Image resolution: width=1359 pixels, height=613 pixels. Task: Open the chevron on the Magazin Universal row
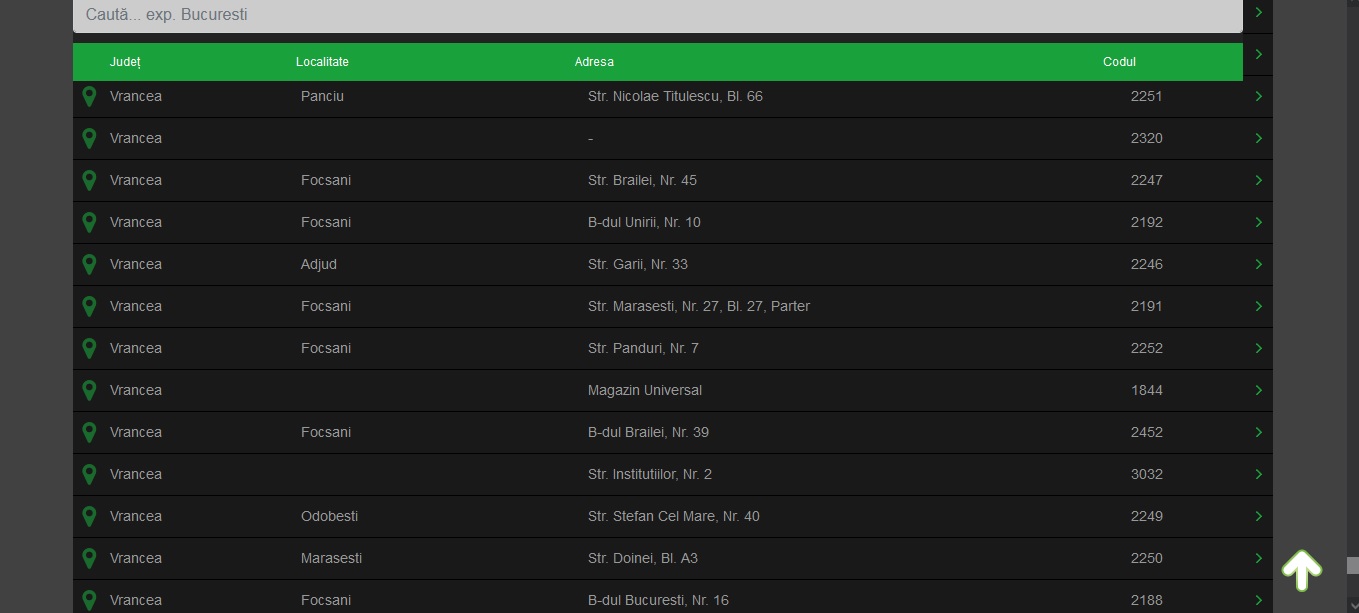(1258, 390)
